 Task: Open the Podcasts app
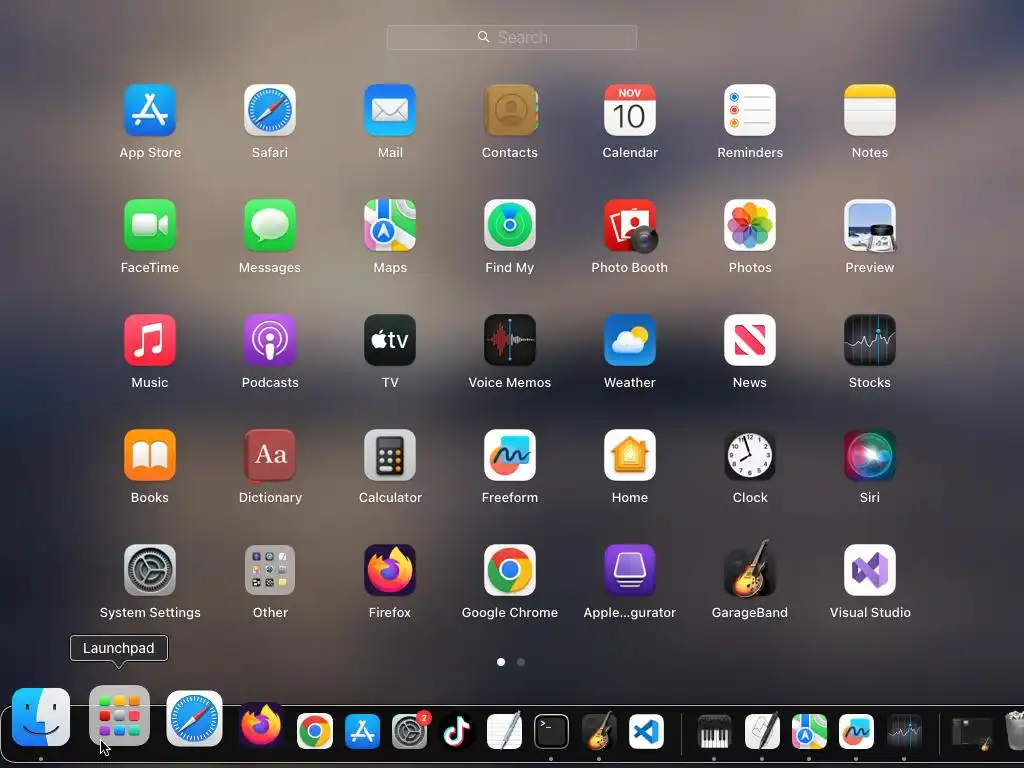(270, 340)
